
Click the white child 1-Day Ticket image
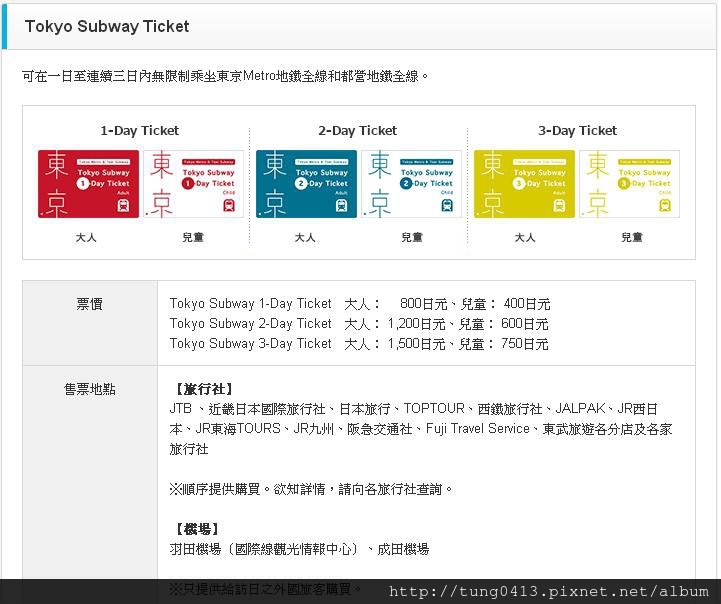pos(193,184)
